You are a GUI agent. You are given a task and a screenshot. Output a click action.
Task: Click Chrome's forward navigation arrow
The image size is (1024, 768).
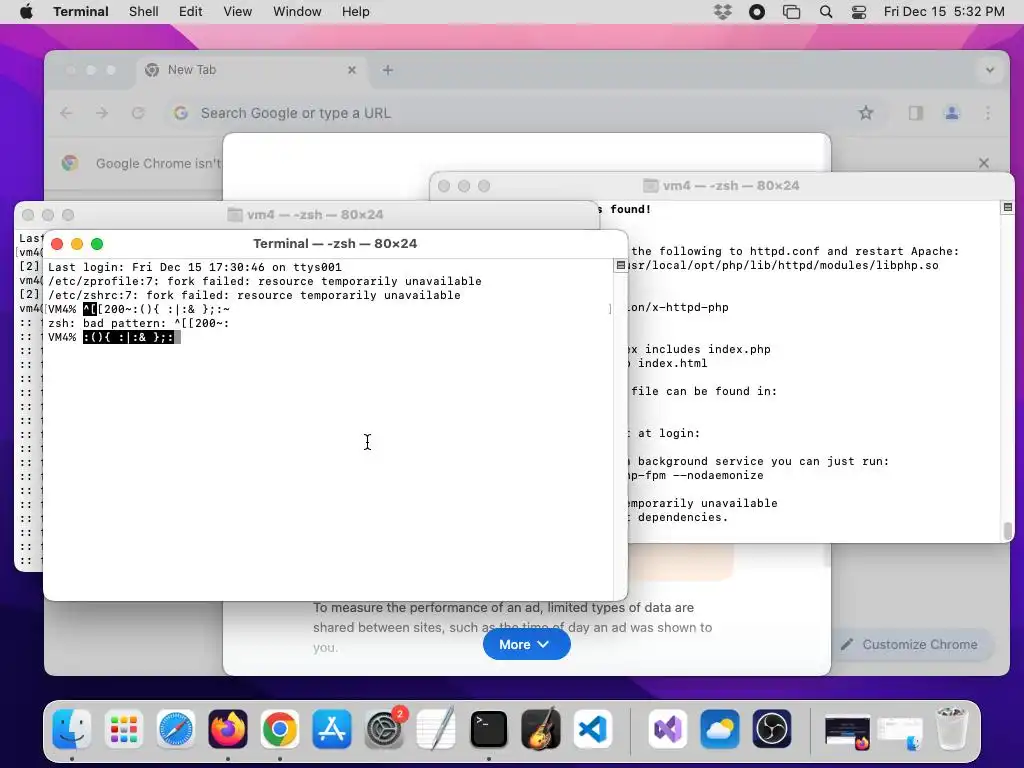click(102, 113)
